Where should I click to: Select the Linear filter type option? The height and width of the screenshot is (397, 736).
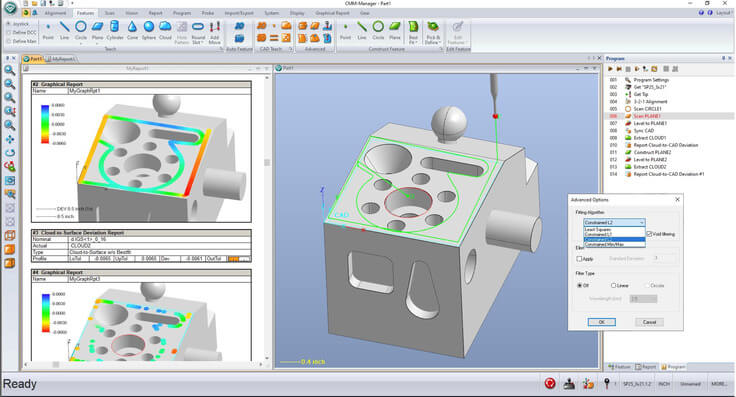[x=613, y=285]
